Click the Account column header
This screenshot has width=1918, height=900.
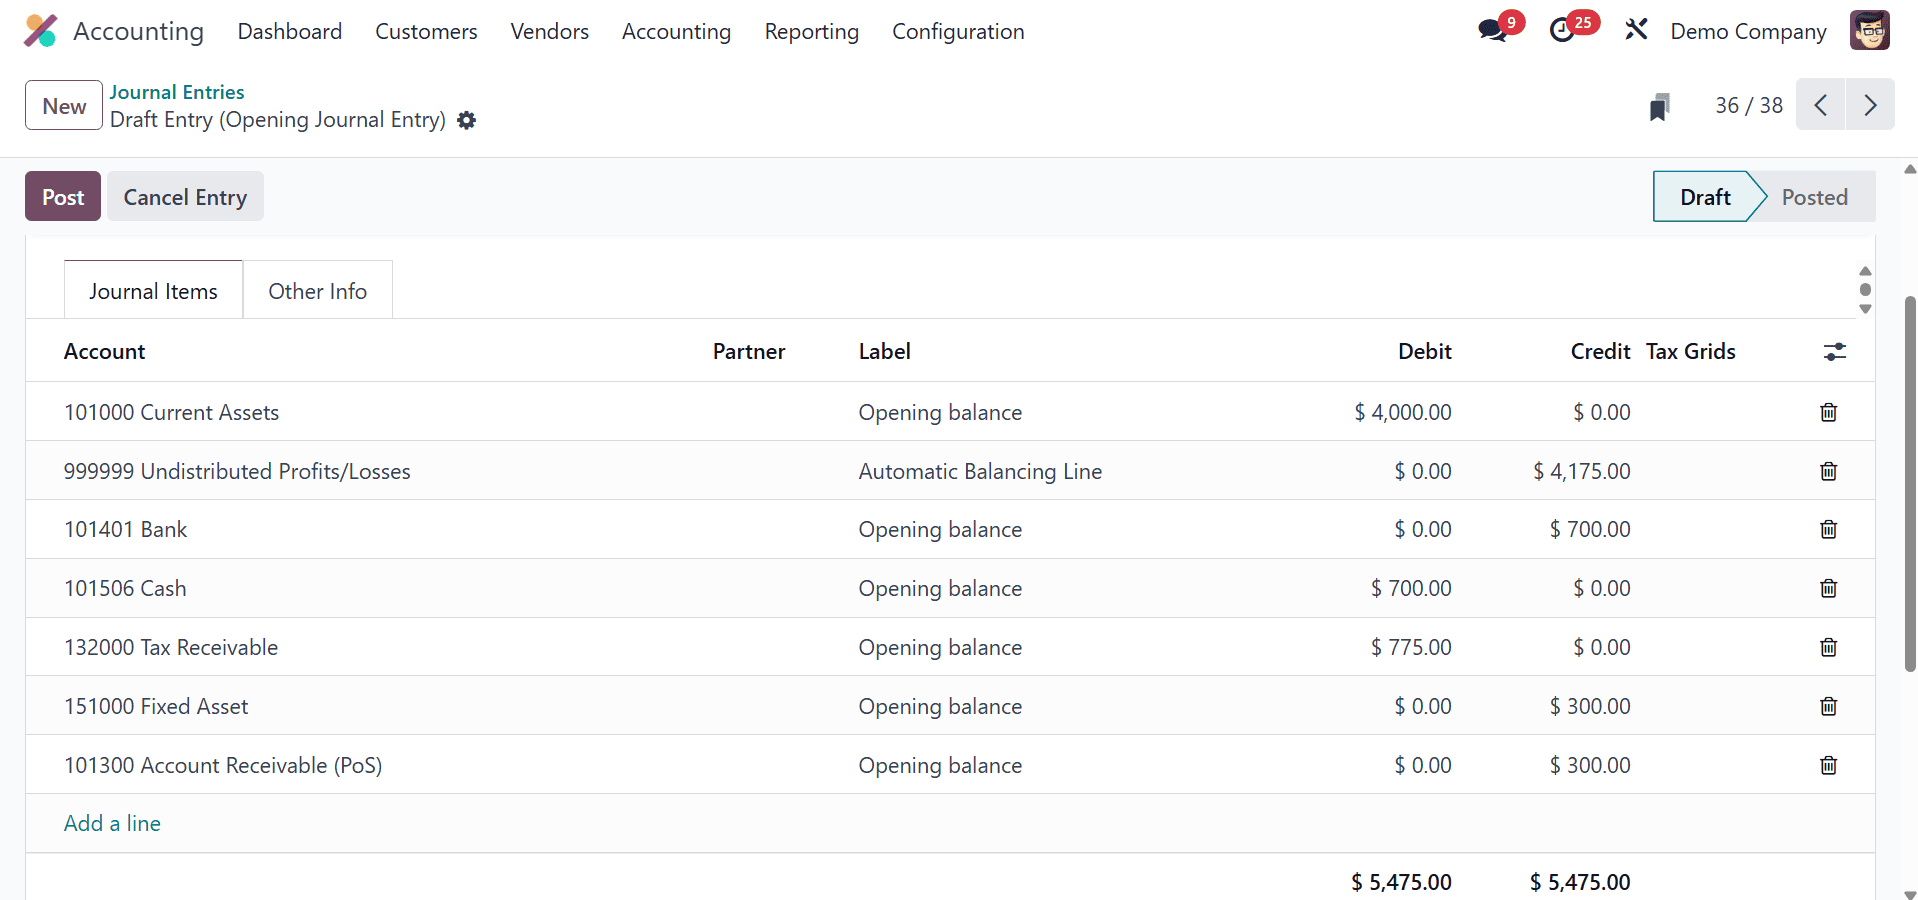click(105, 351)
